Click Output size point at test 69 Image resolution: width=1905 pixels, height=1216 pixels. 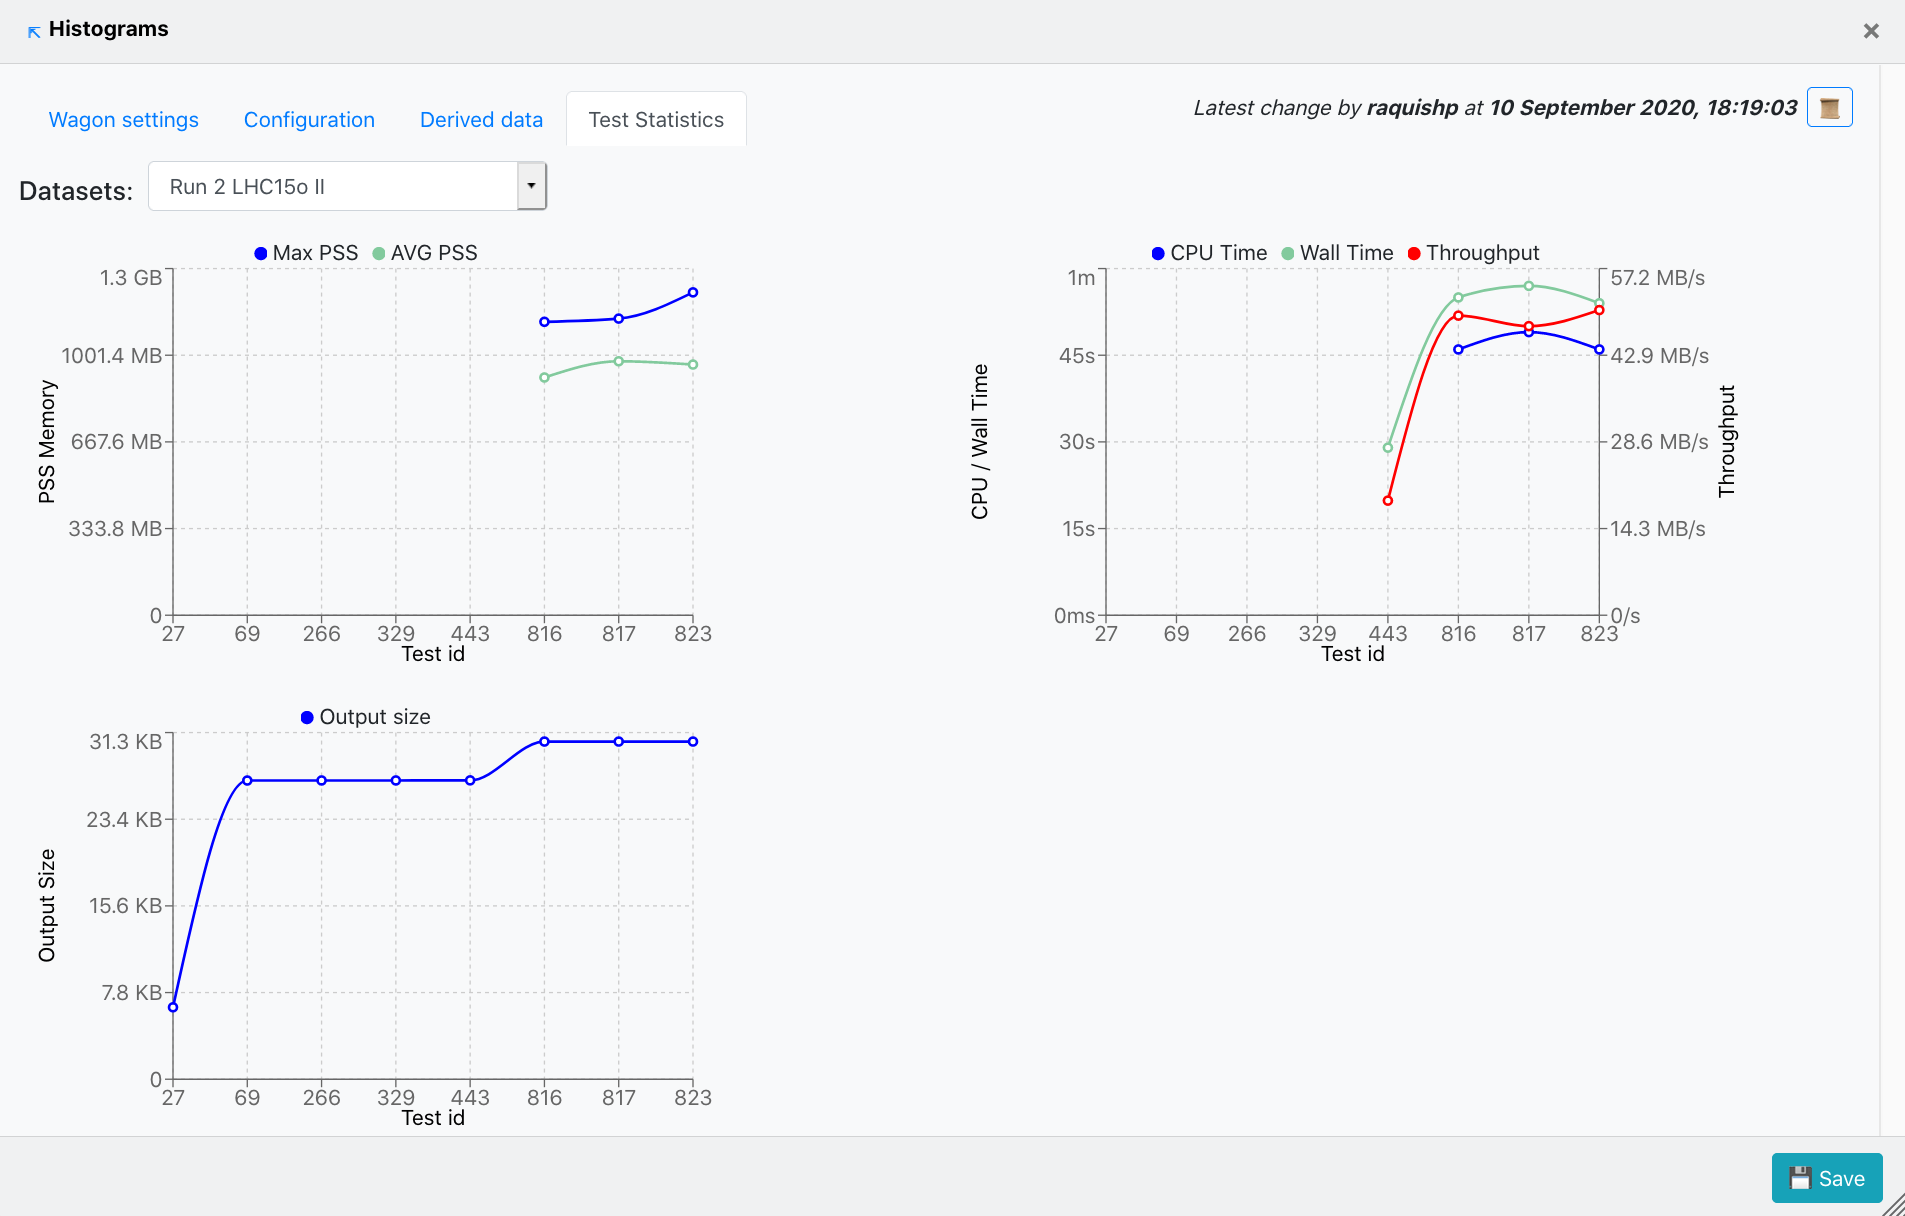247,780
